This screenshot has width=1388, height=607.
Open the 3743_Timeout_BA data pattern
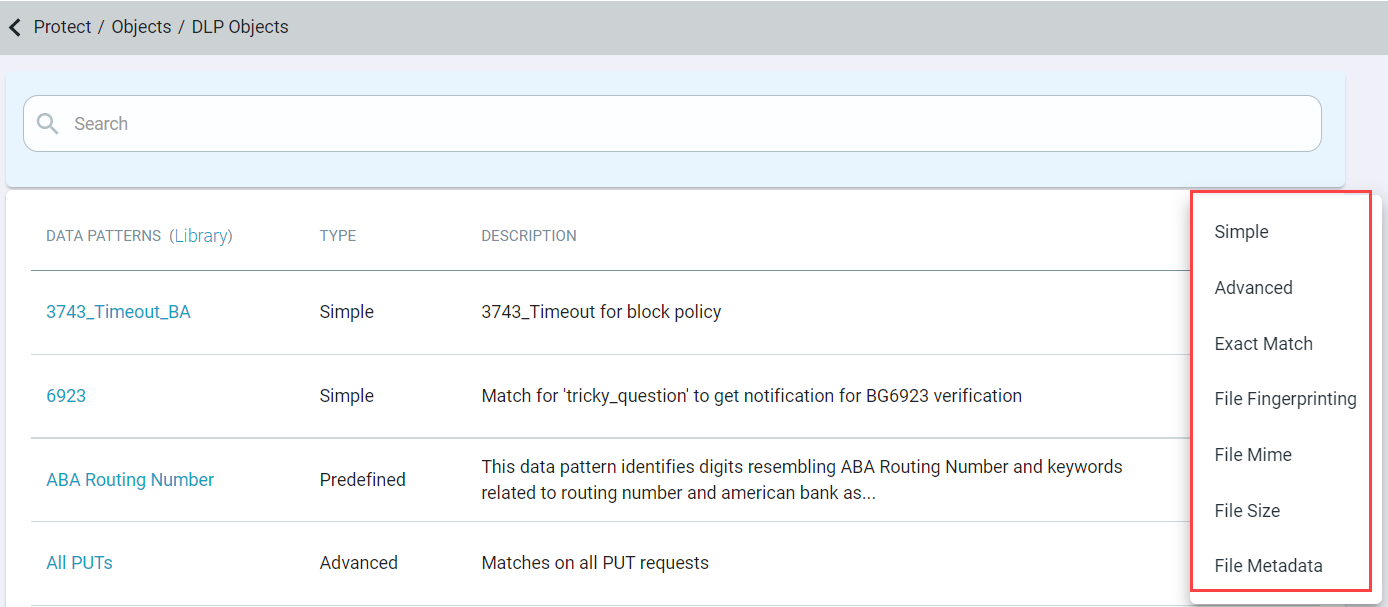pos(118,311)
